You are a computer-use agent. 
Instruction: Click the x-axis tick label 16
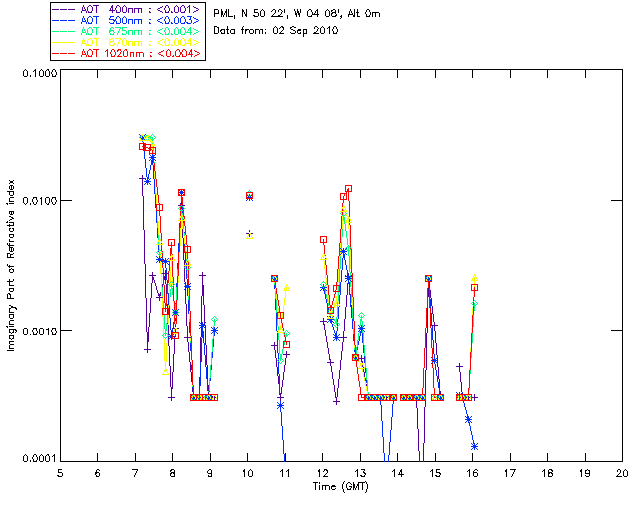point(472,473)
